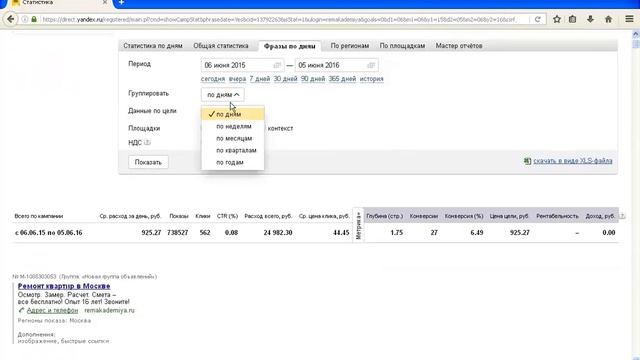
Task: Click the Глубина (стр.) column header
Action: 384,216
